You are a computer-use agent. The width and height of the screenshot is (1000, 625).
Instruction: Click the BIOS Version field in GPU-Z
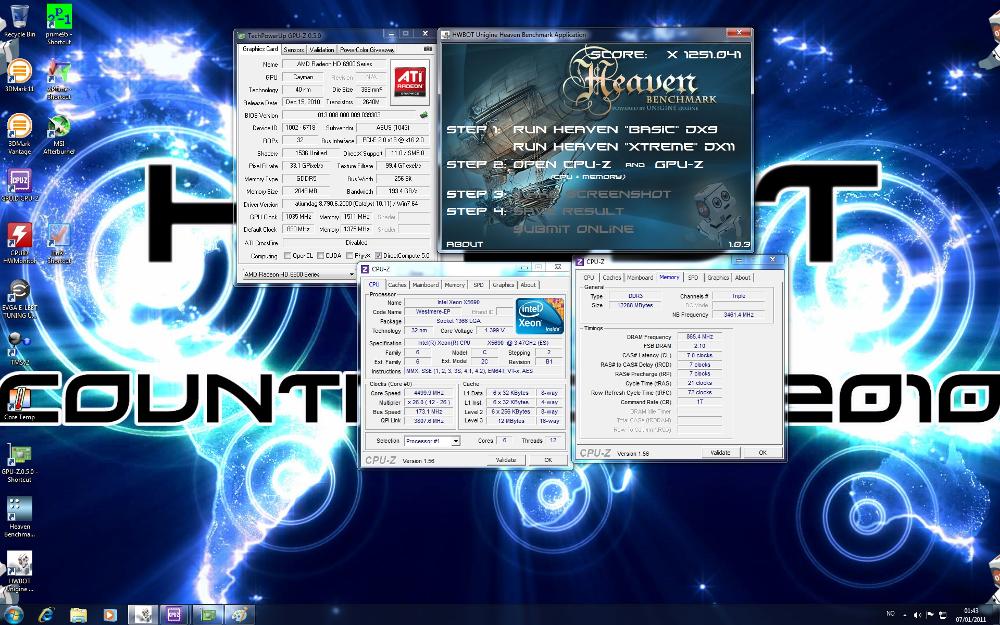tap(349, 115)
